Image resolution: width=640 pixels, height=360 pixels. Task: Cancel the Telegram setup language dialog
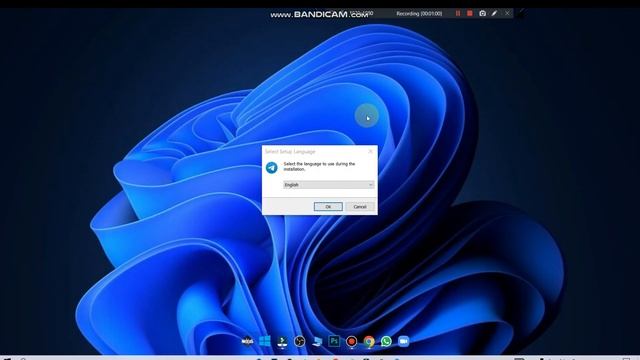pyautogui.click(x=360, y=207)
